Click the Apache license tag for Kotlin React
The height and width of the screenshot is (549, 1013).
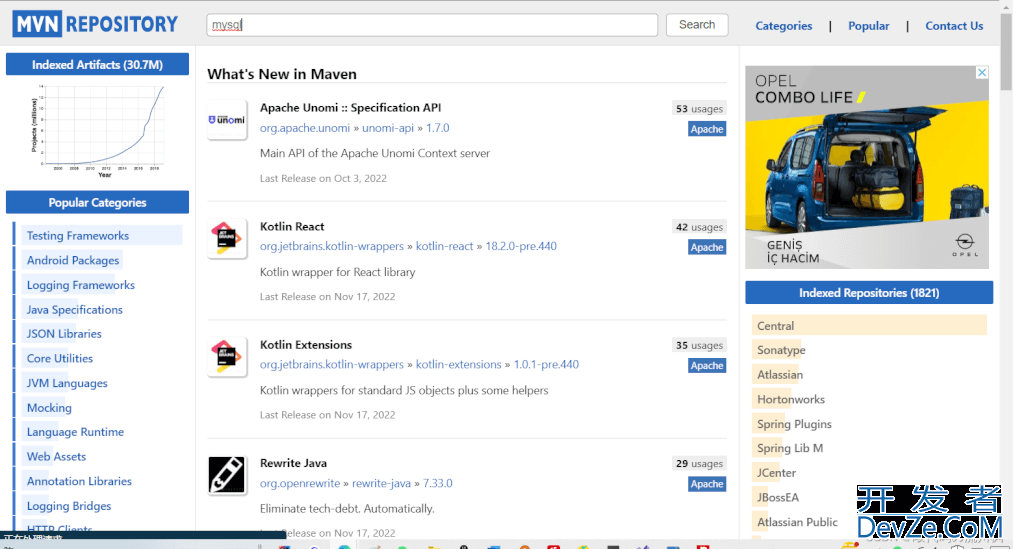(x=706, y=247)
